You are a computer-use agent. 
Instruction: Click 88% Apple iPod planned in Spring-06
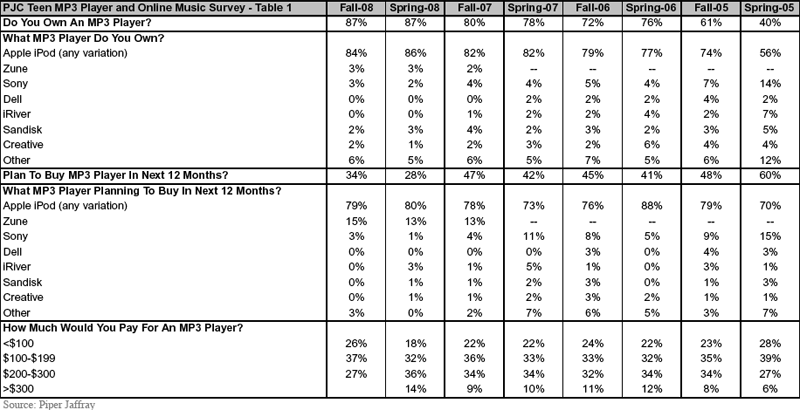(651, 206)
